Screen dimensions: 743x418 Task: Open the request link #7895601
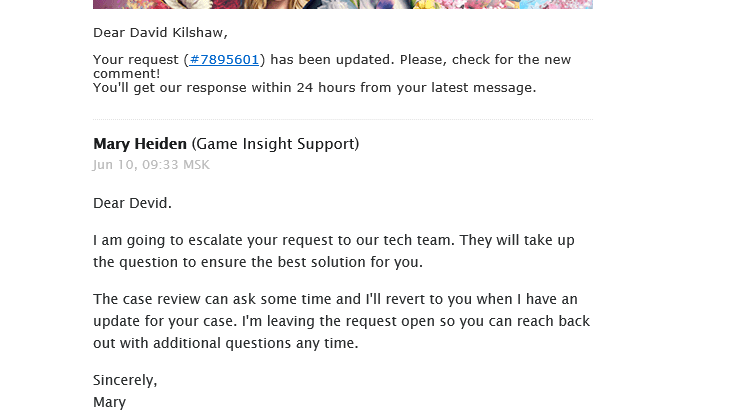[x=224, y=60]
